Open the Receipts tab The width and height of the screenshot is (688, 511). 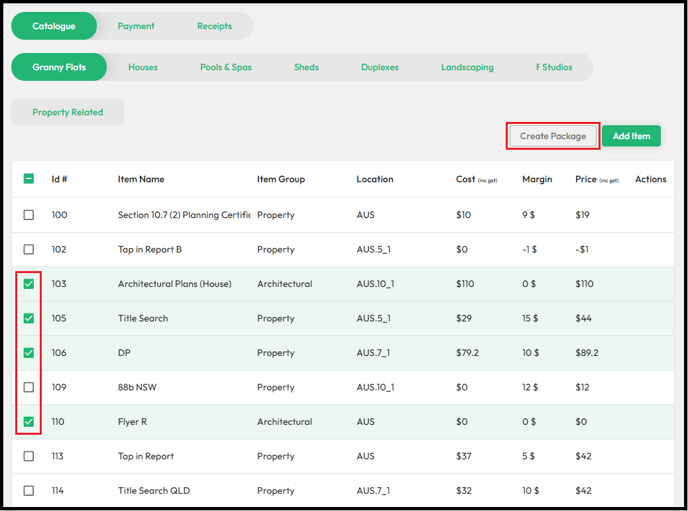coord(215,26)
